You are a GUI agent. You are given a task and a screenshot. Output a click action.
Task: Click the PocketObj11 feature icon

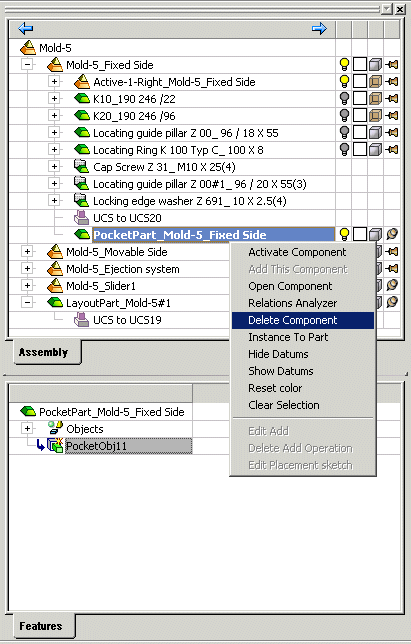[55, 446]
